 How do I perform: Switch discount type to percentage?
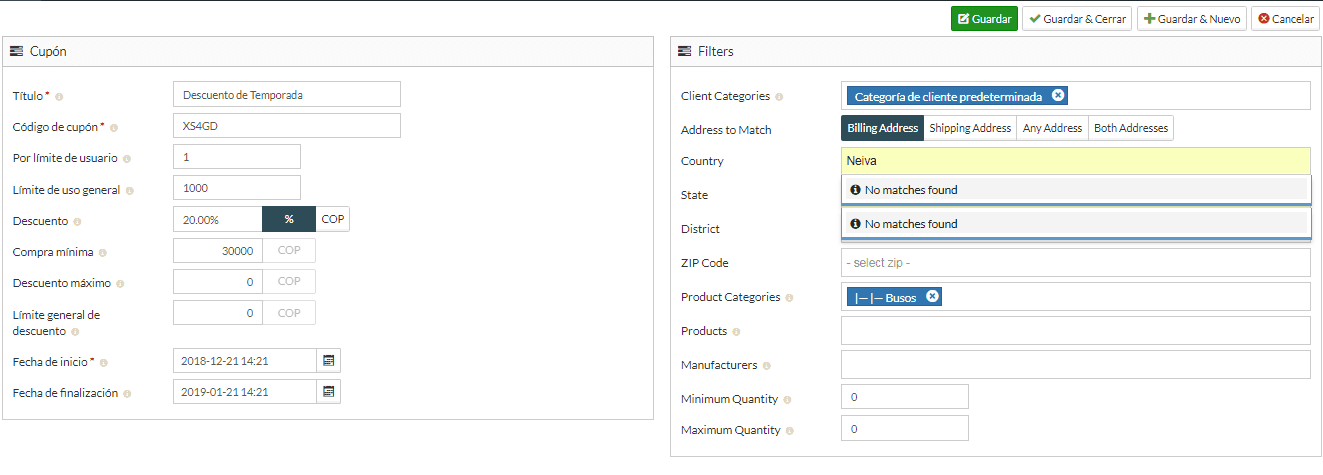point(289,219)
